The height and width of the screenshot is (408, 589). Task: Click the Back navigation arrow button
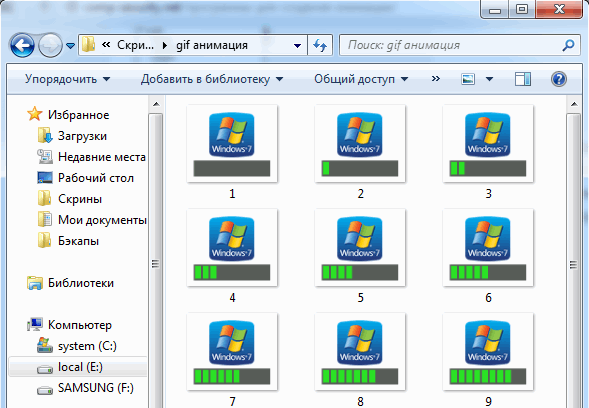click(22, 45)
